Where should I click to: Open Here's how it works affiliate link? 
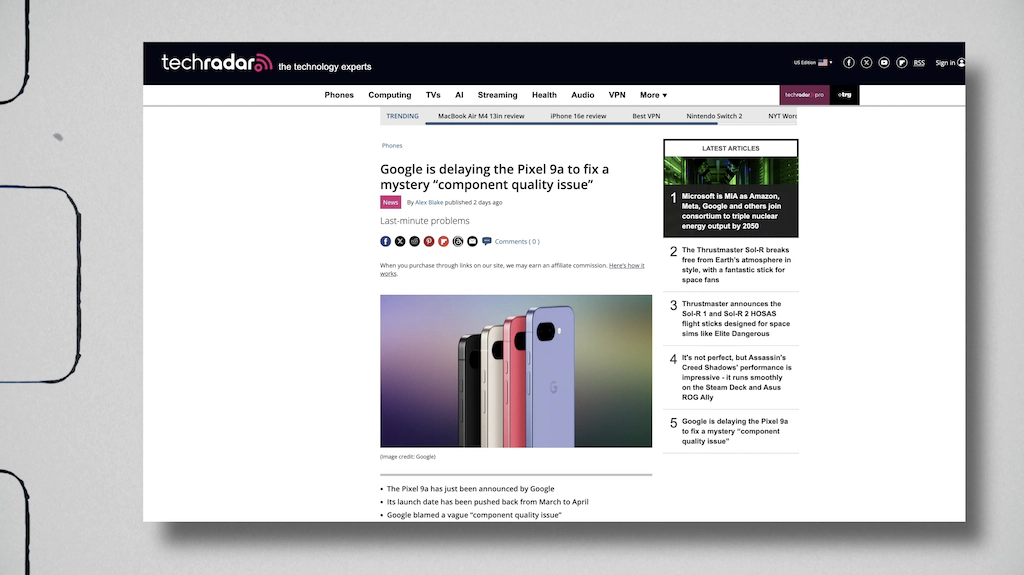click(627, 265)
